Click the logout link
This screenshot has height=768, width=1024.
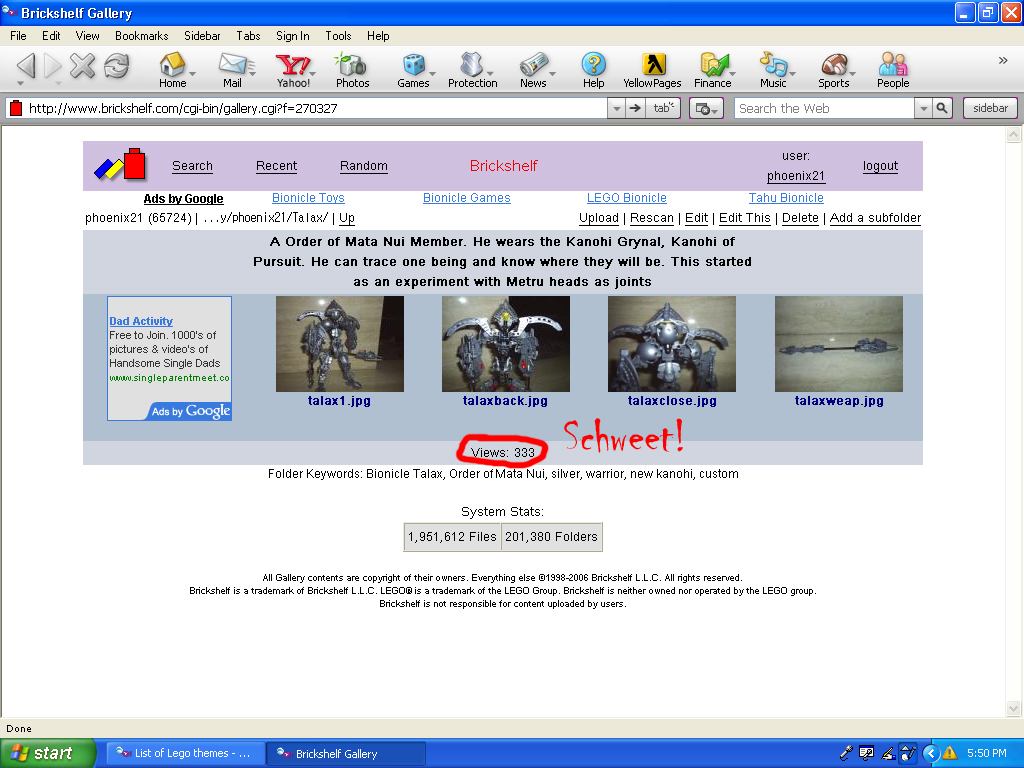(x=880, y=166)
